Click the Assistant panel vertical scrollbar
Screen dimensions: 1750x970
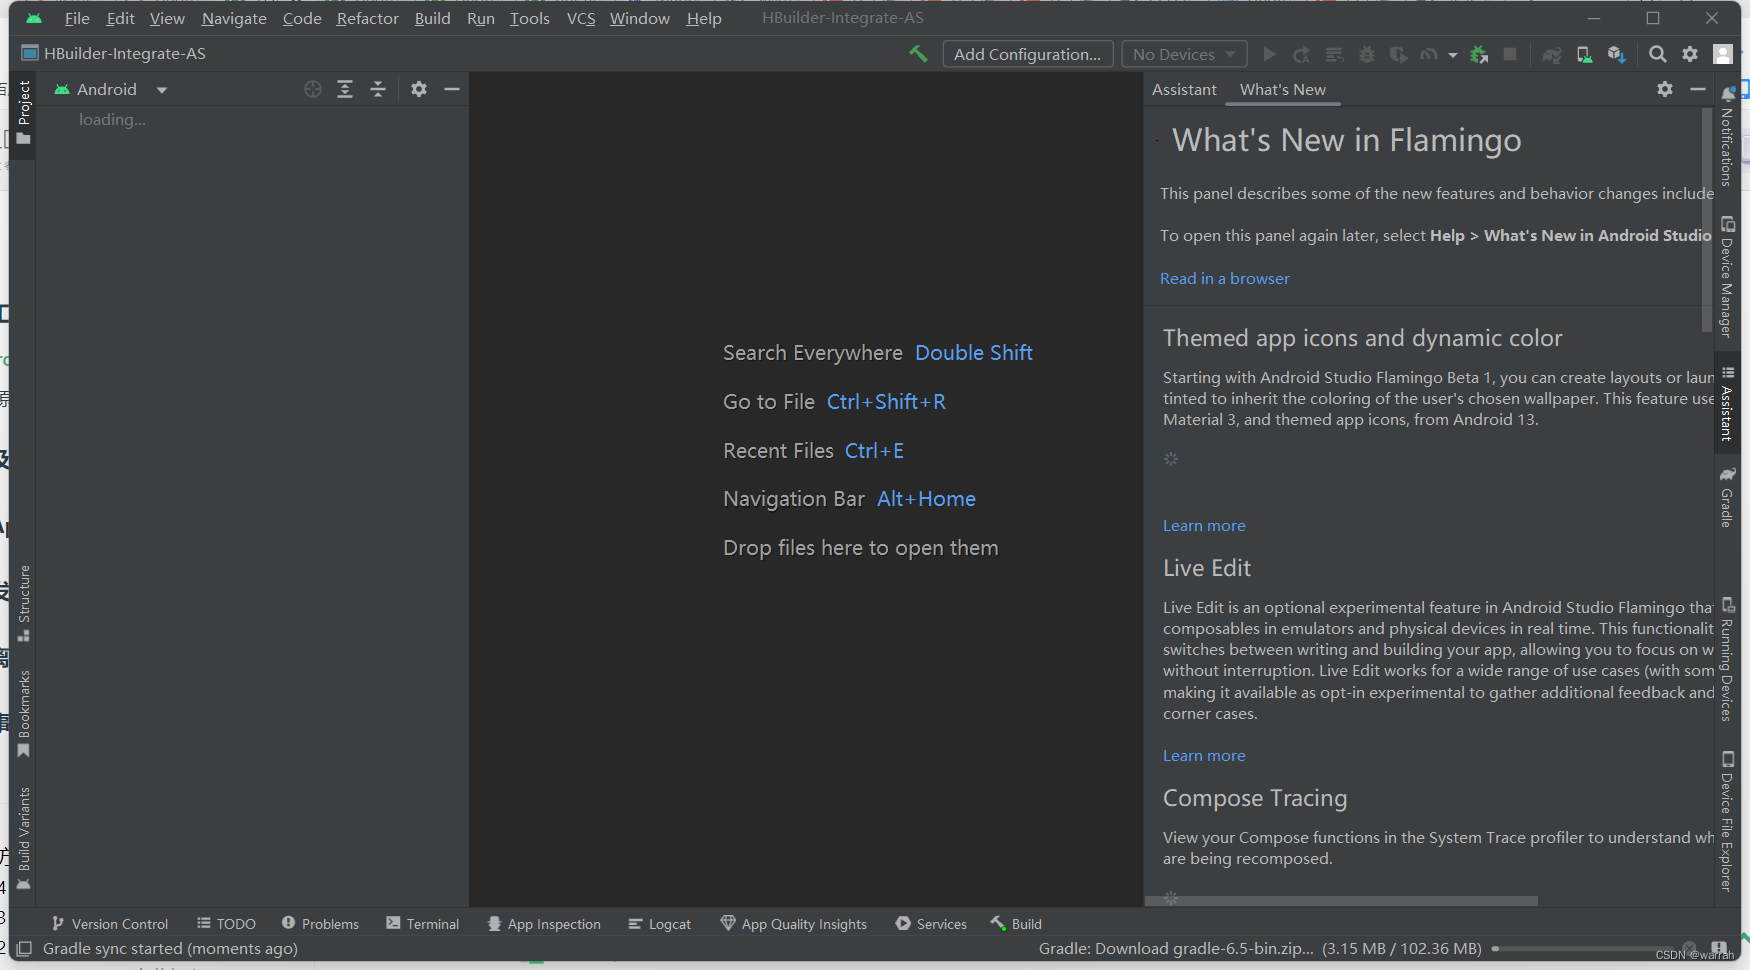pos(1707,220)
